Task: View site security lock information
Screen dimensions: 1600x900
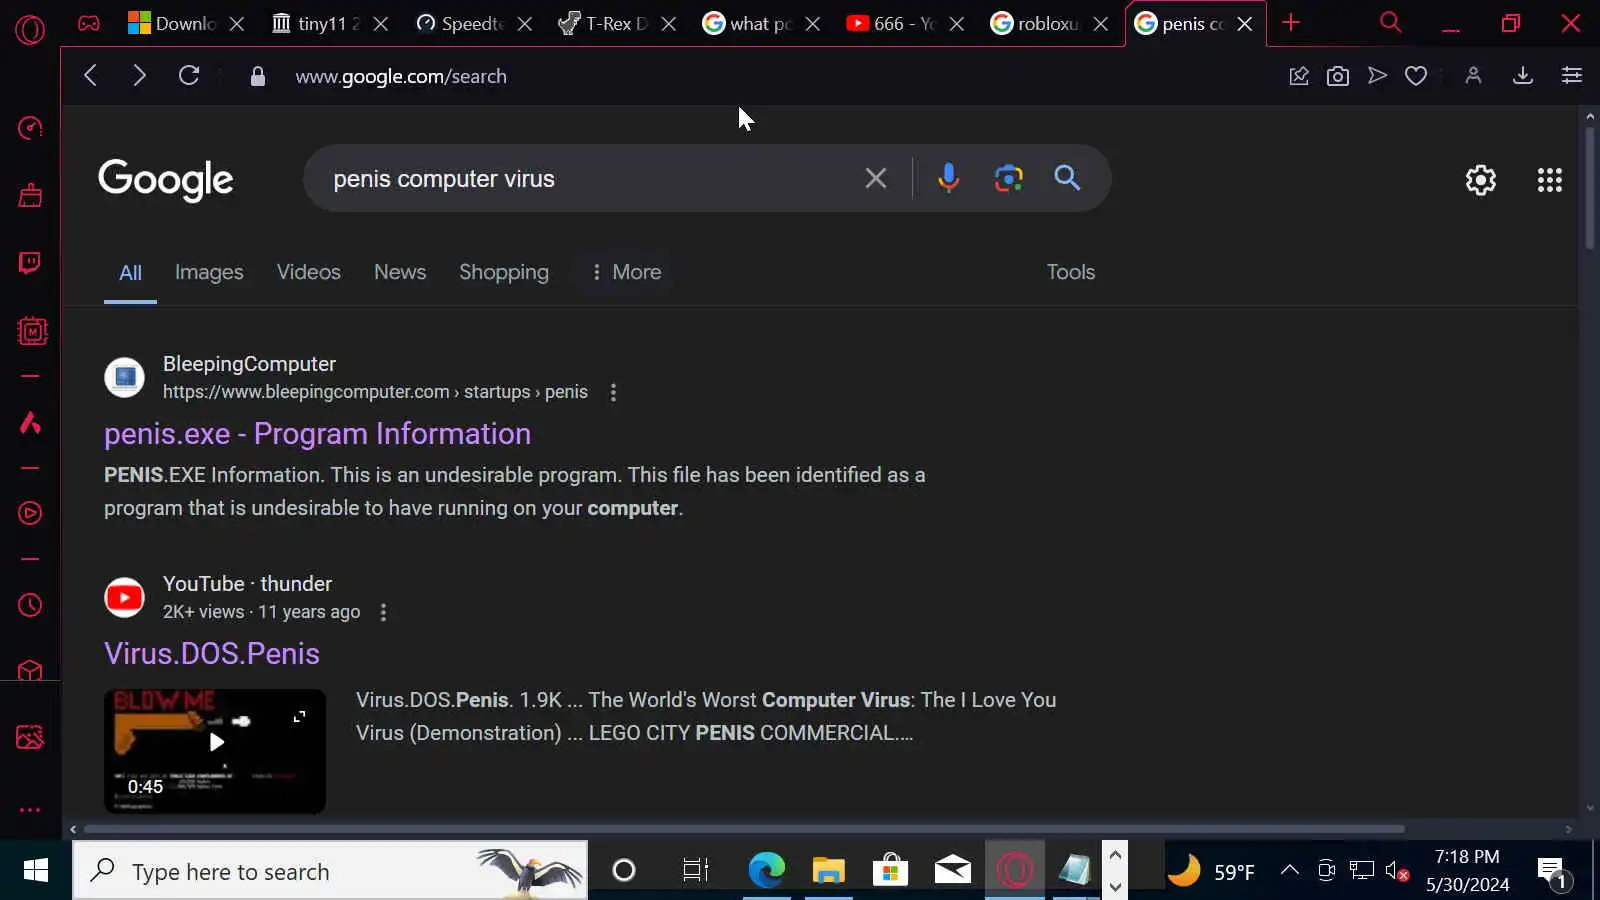Action: pyautogui.click(x=258, y=76)
